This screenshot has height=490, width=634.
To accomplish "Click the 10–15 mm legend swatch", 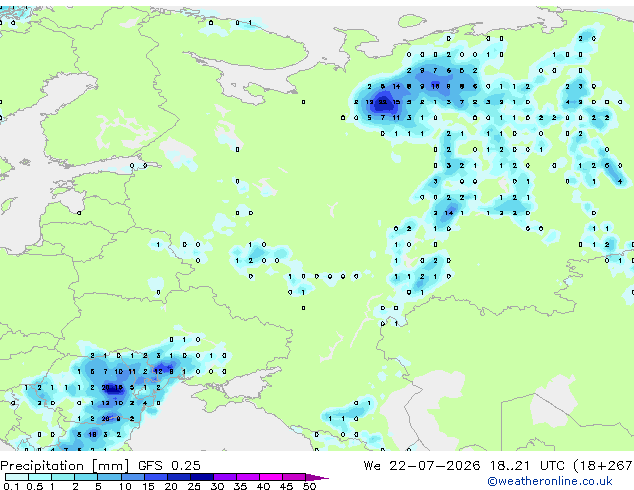I will click(x=132, y=477).
